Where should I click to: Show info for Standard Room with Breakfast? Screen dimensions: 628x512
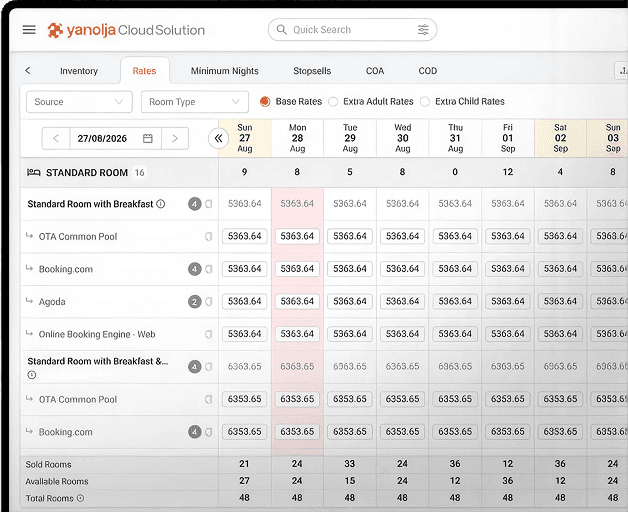coord(161,204)
